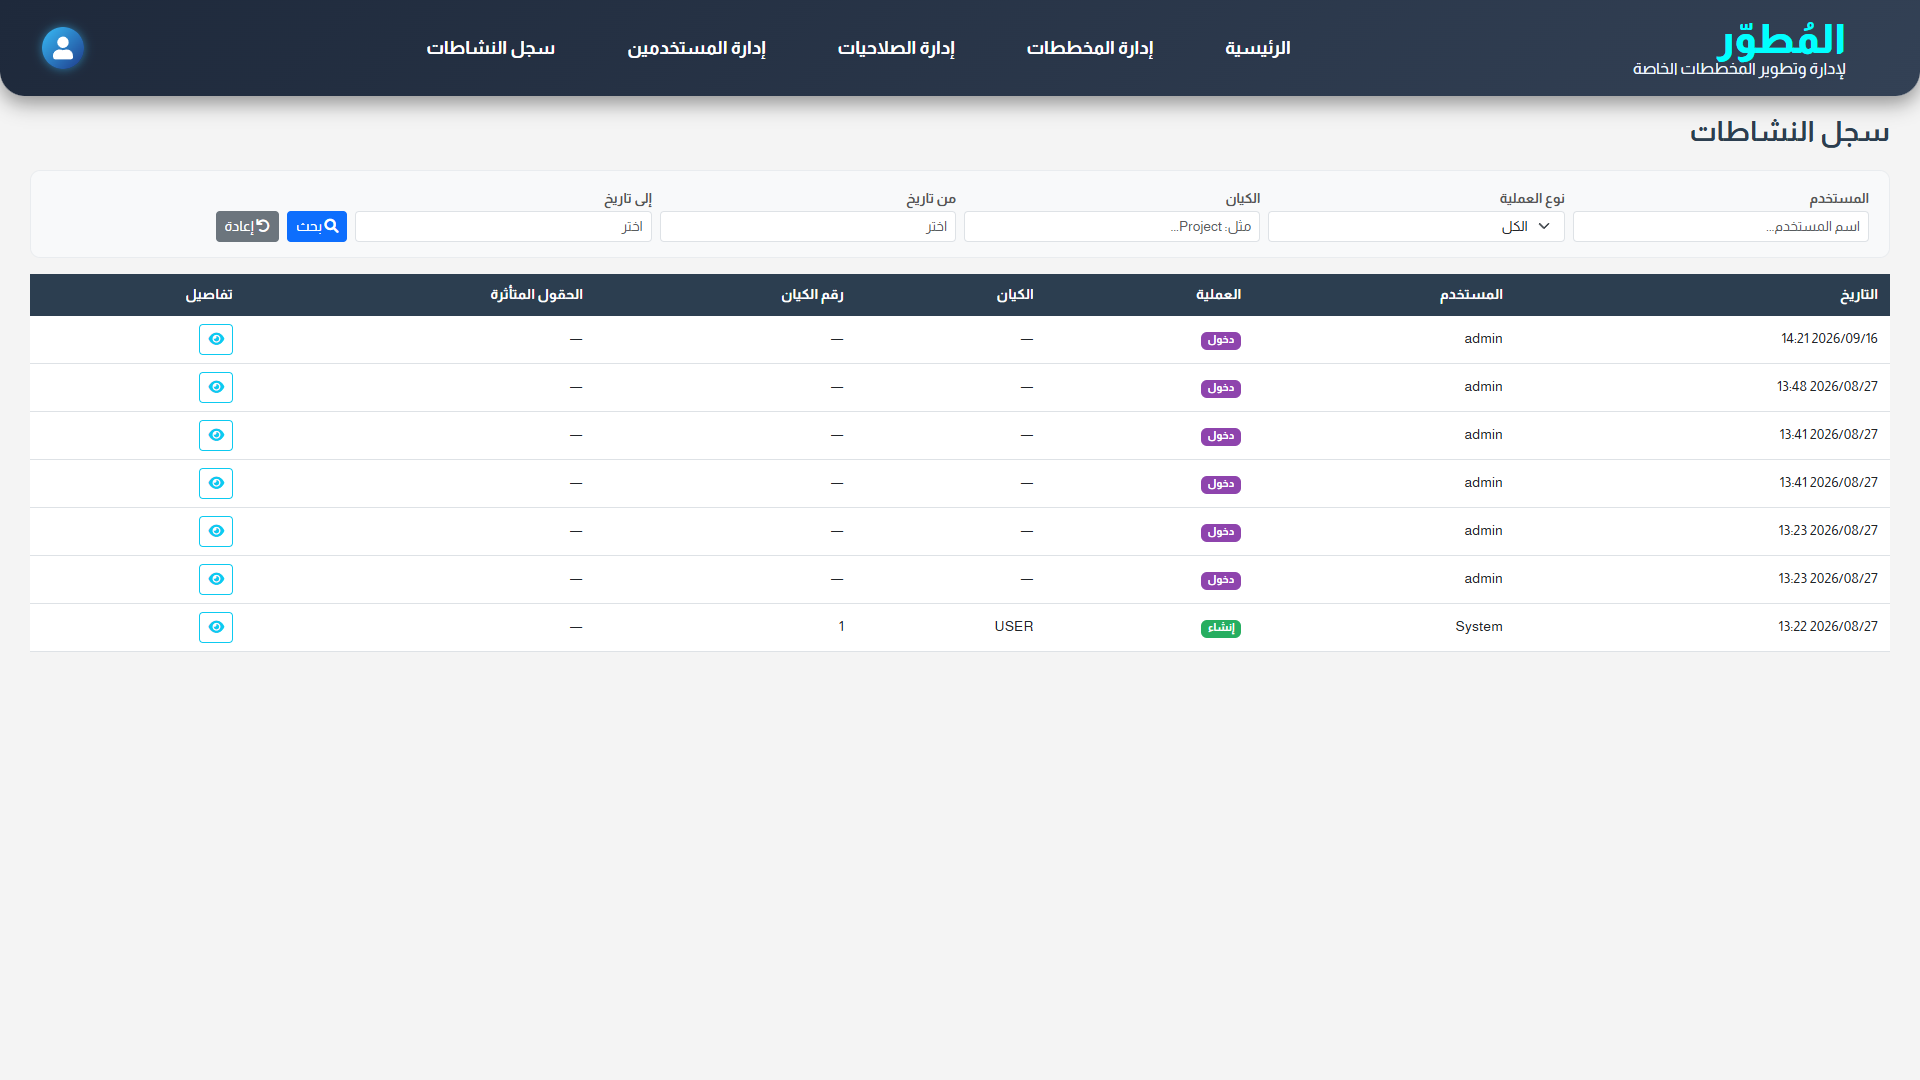Click the تفاصيل column header
This screenshot has height=1080, width=1920.
209,295
